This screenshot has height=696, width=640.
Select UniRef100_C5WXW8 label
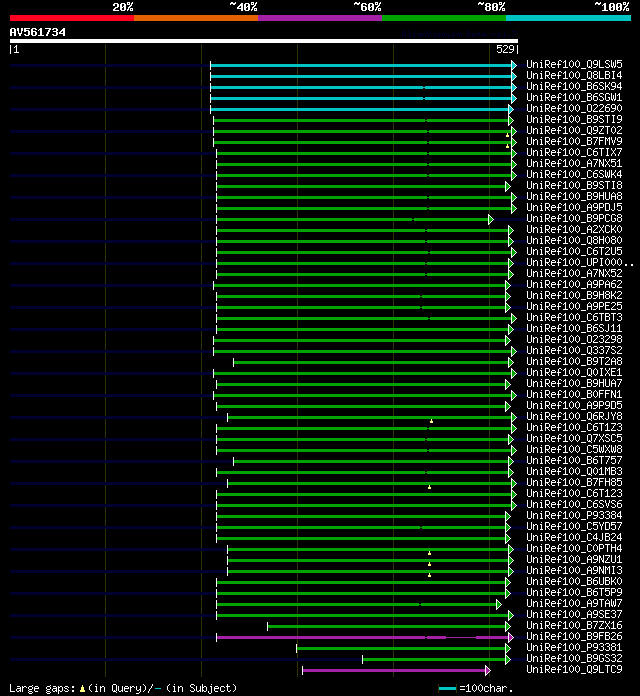tap(574, 449)
